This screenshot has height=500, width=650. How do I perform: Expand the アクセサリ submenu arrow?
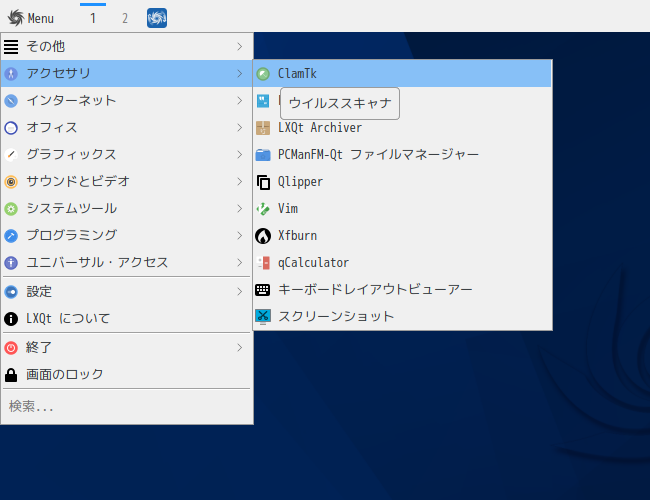(240, 73)
